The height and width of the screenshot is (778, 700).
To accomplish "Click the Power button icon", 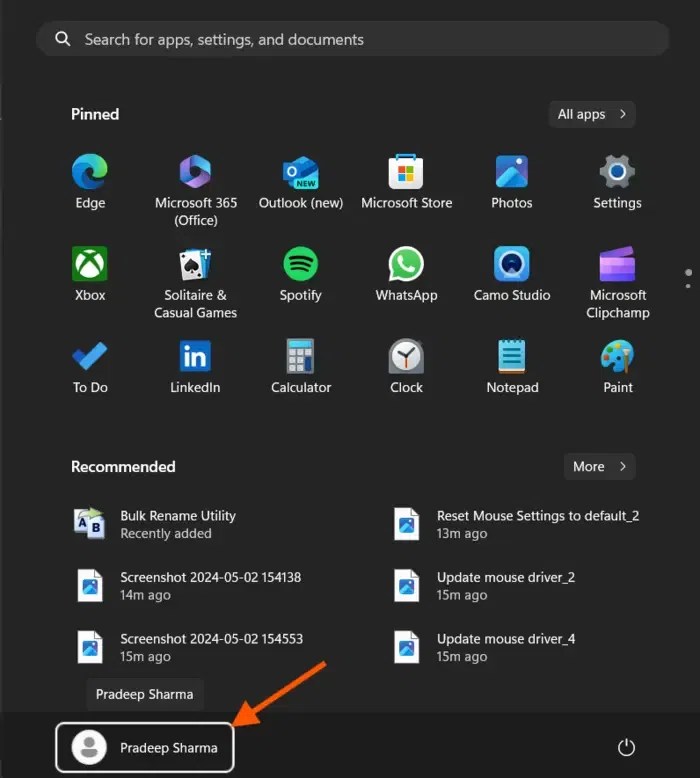I will (x=626, y=747).
